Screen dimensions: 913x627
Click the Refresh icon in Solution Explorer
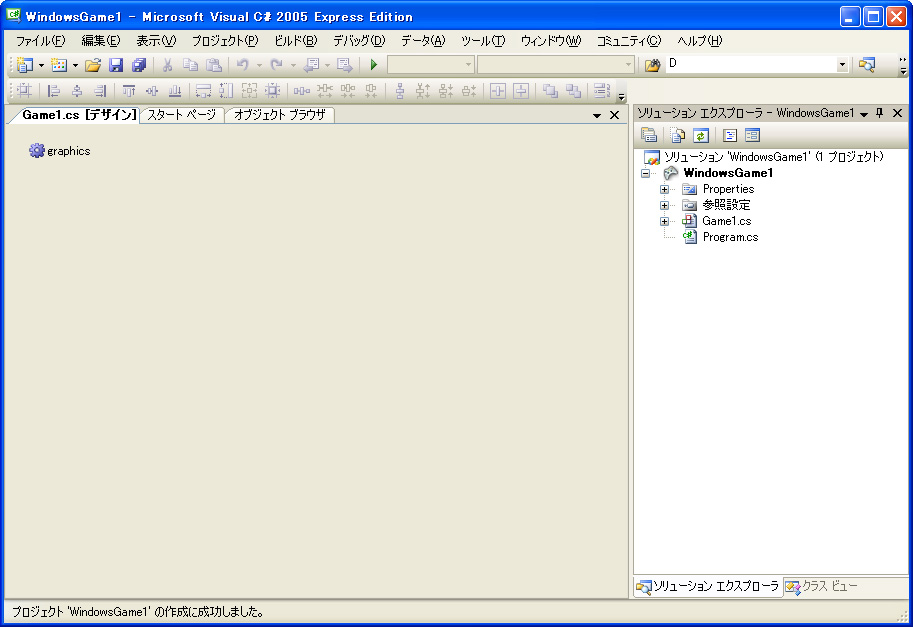click(702, 136)
